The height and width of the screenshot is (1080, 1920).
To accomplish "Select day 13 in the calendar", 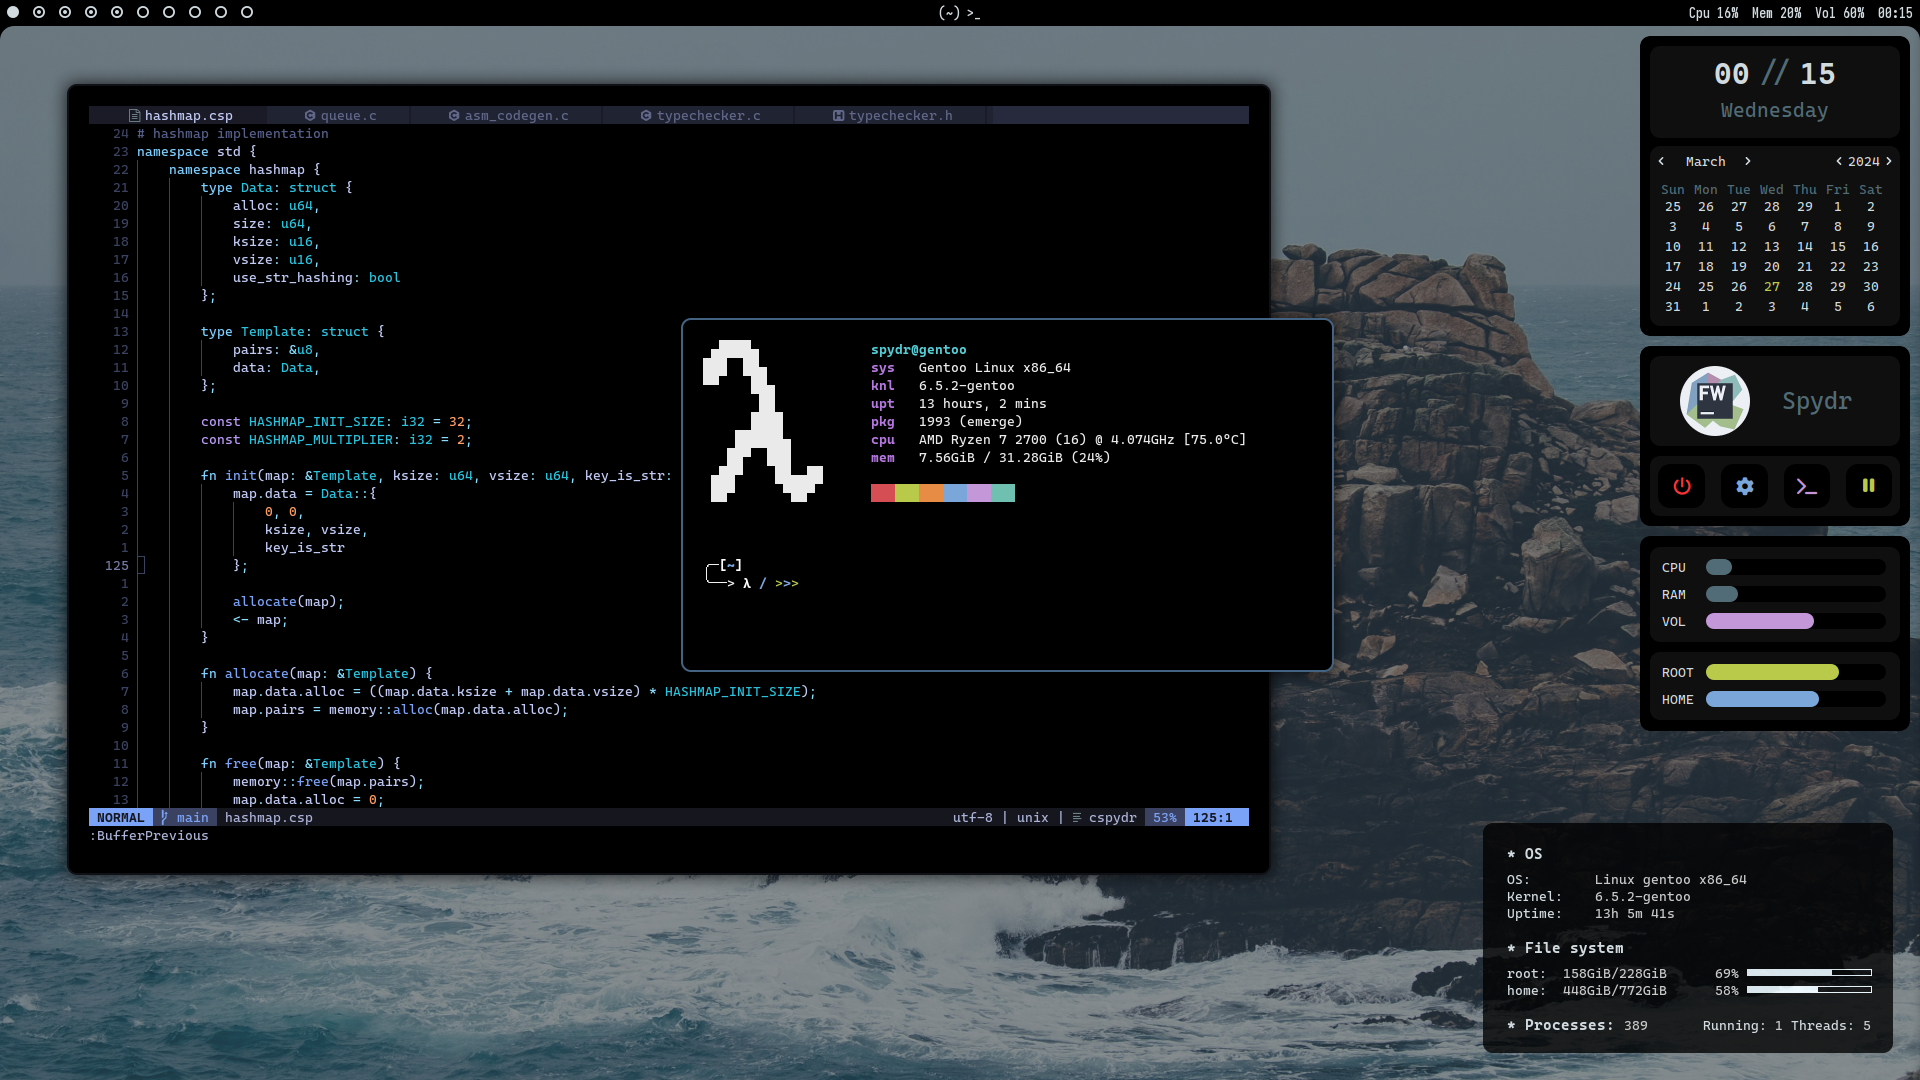I will point(1772,247).
